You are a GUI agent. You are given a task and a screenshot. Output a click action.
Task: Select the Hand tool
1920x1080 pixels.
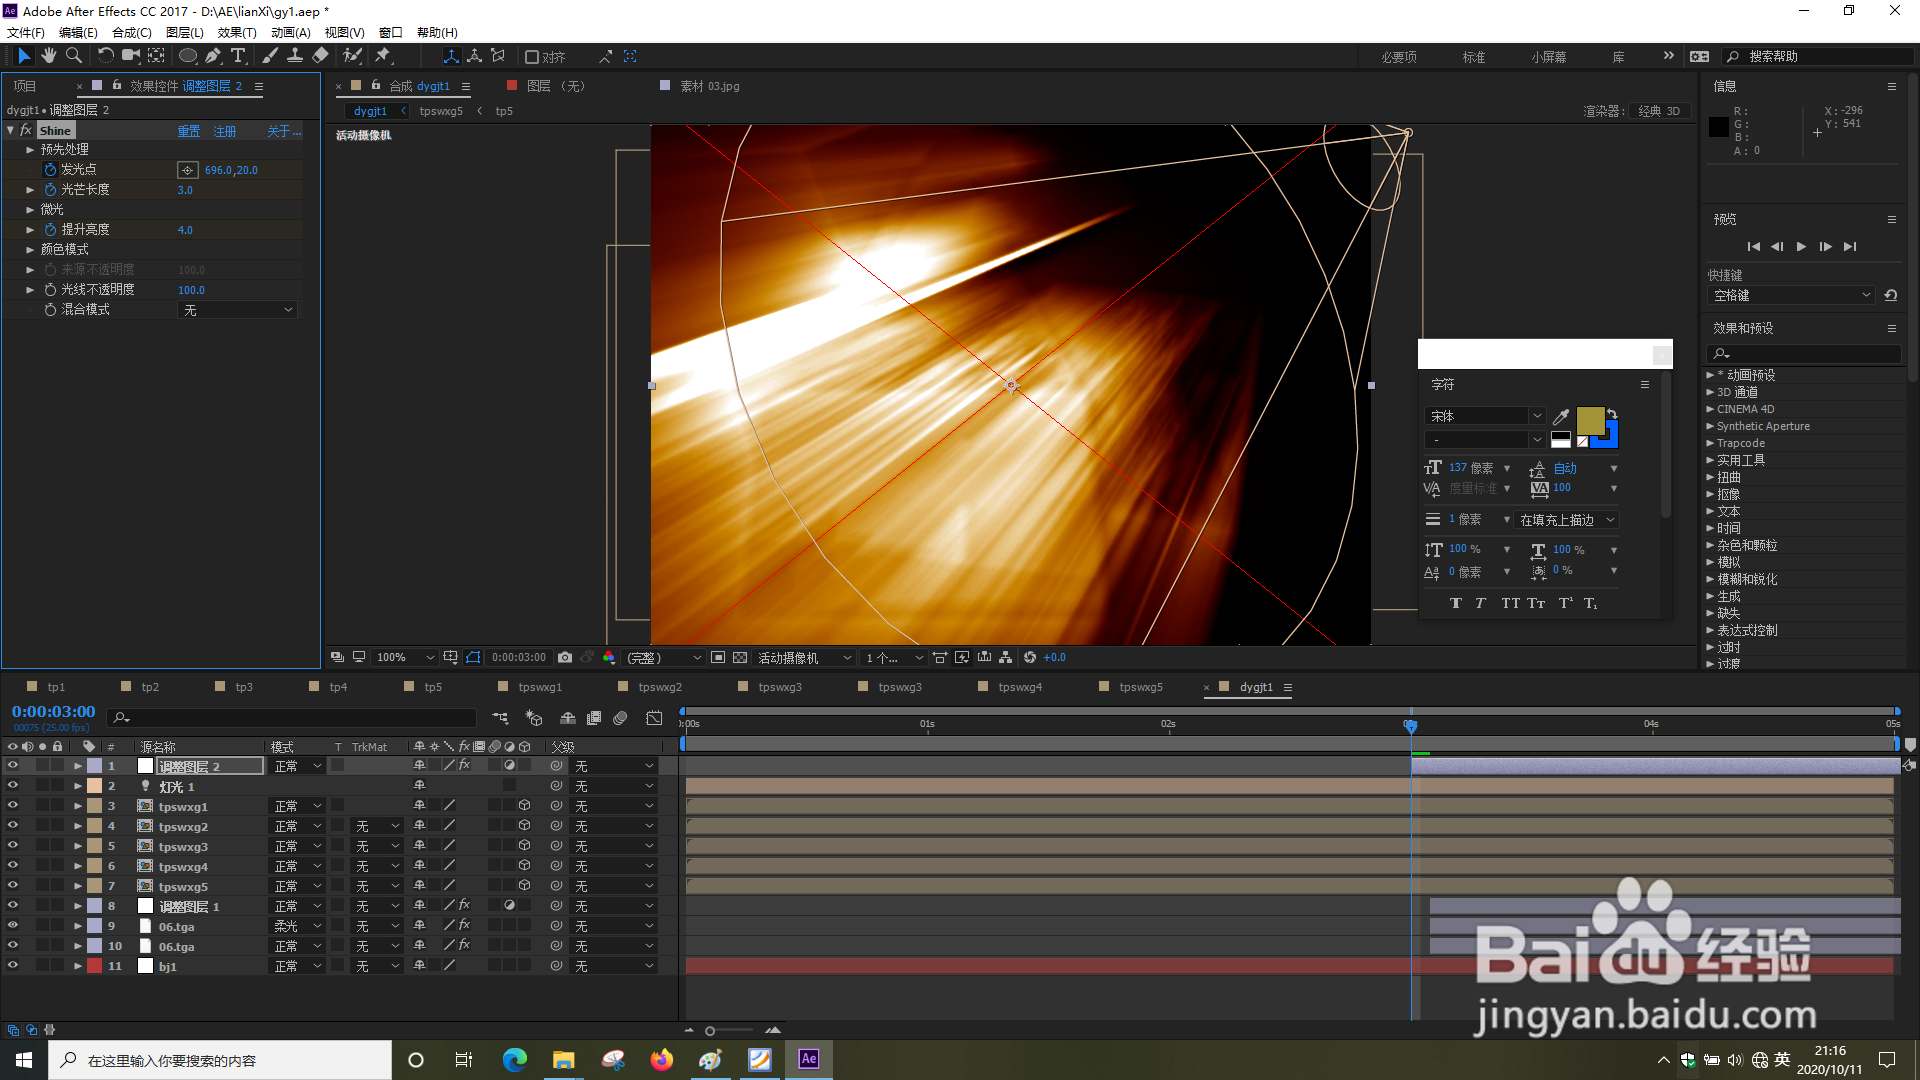[x=48, y=56]
